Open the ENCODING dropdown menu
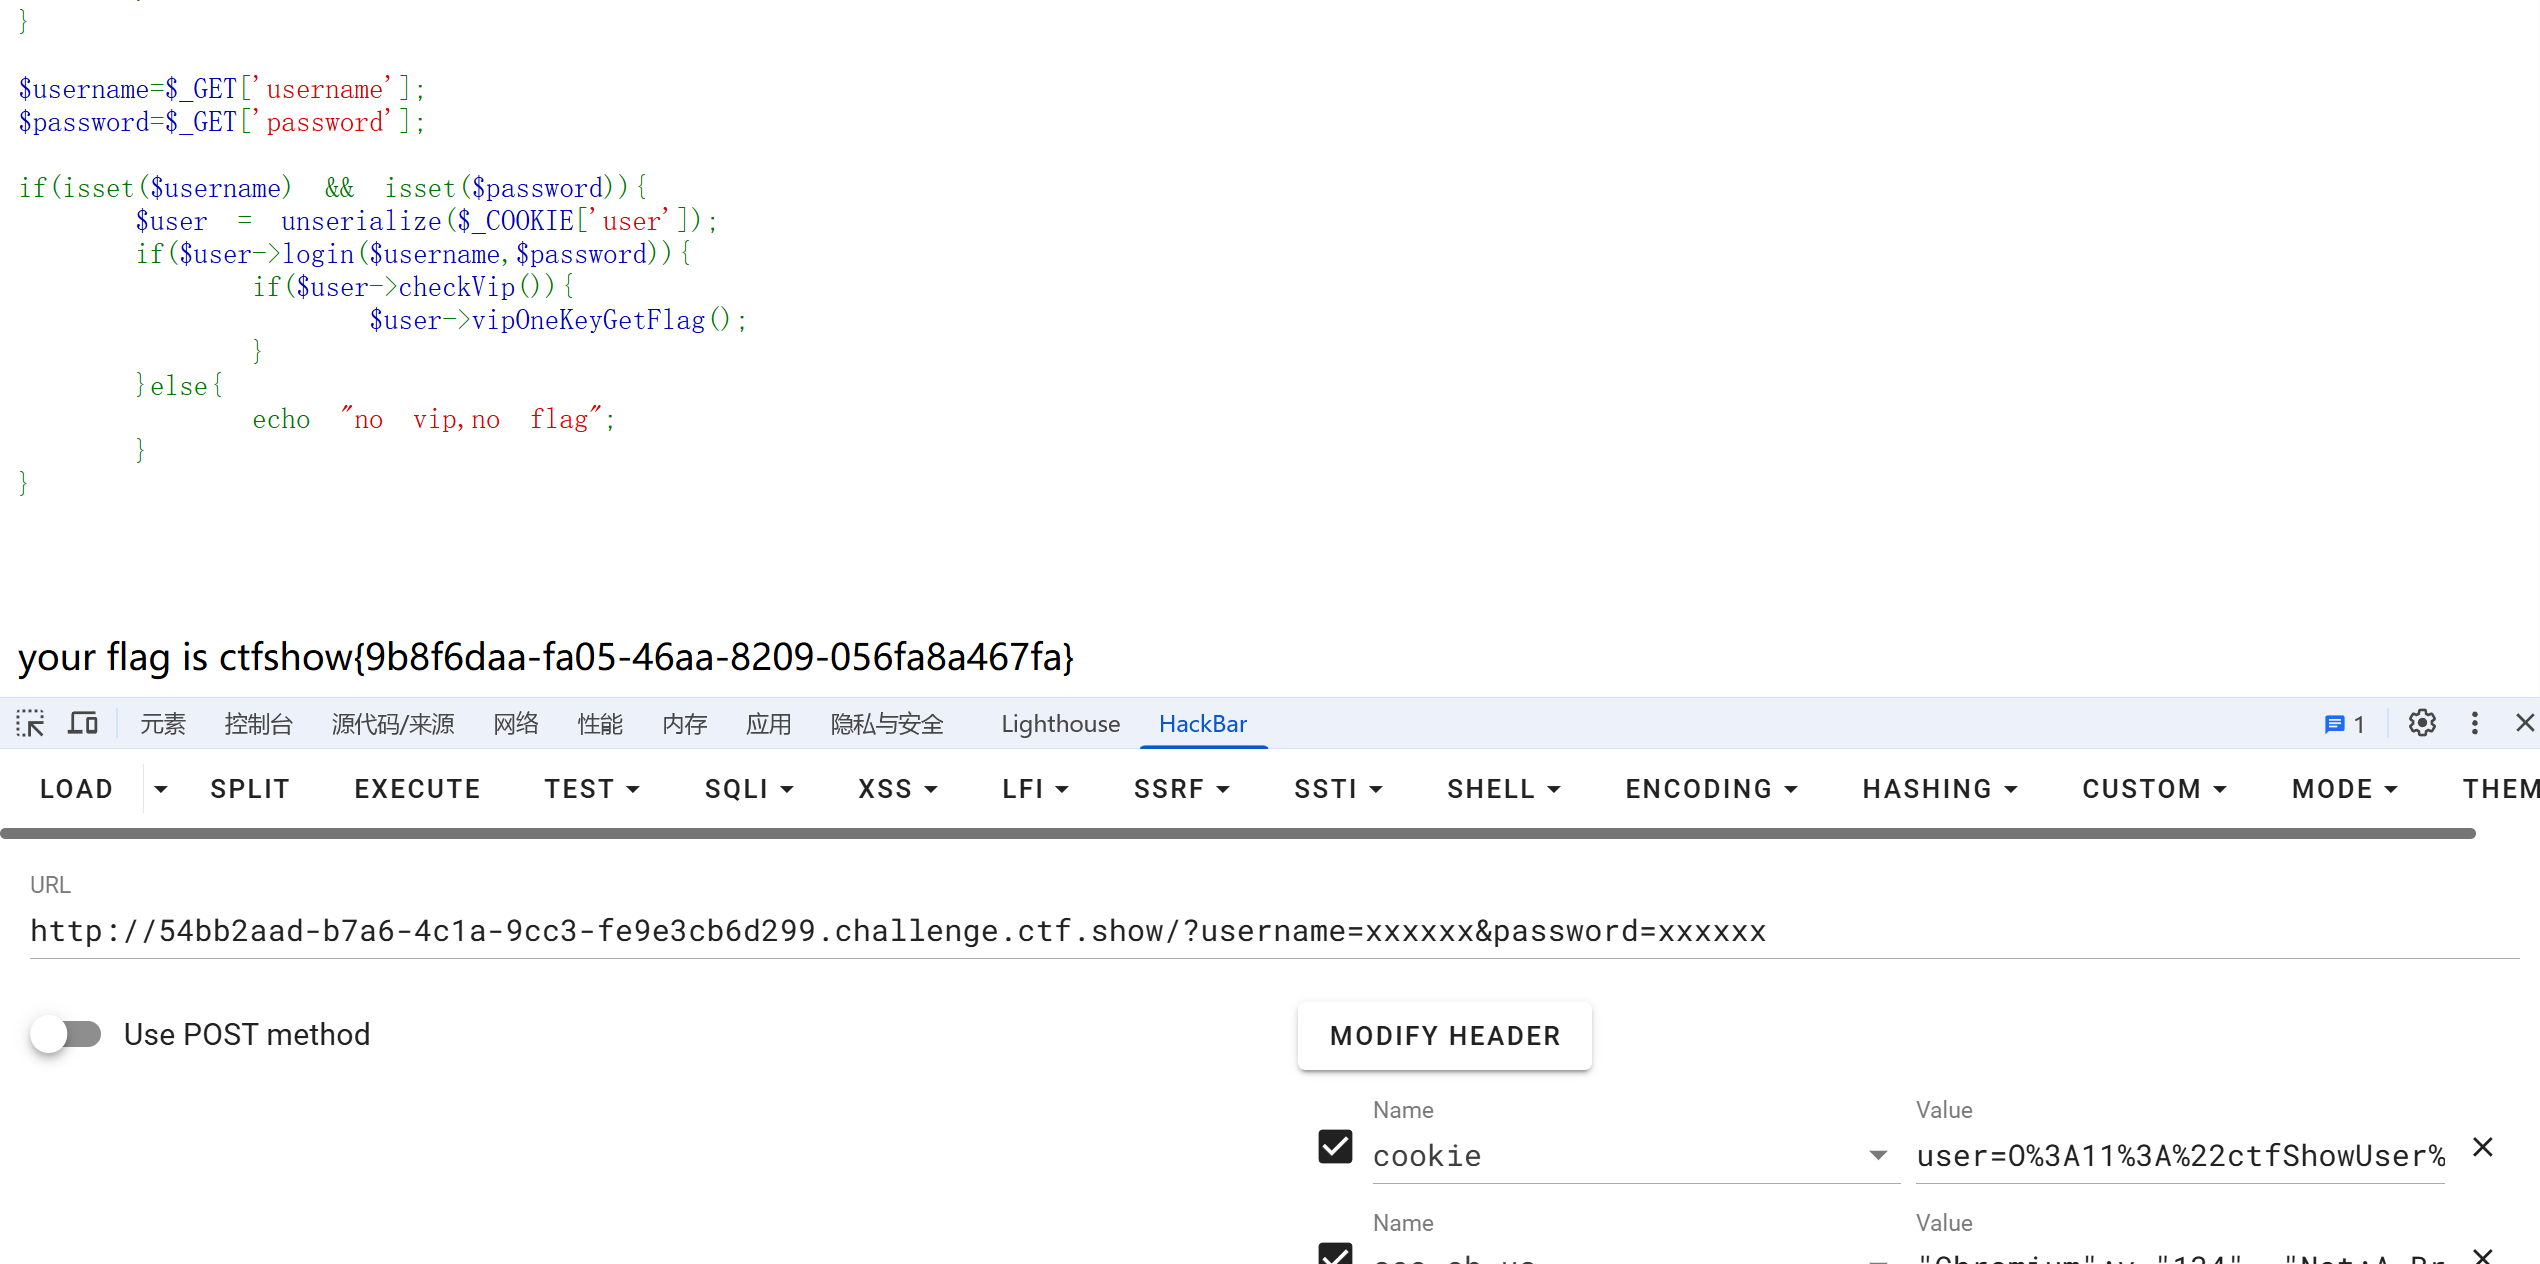This screenshot has width=2540, height=1264. pos(1711,789)
